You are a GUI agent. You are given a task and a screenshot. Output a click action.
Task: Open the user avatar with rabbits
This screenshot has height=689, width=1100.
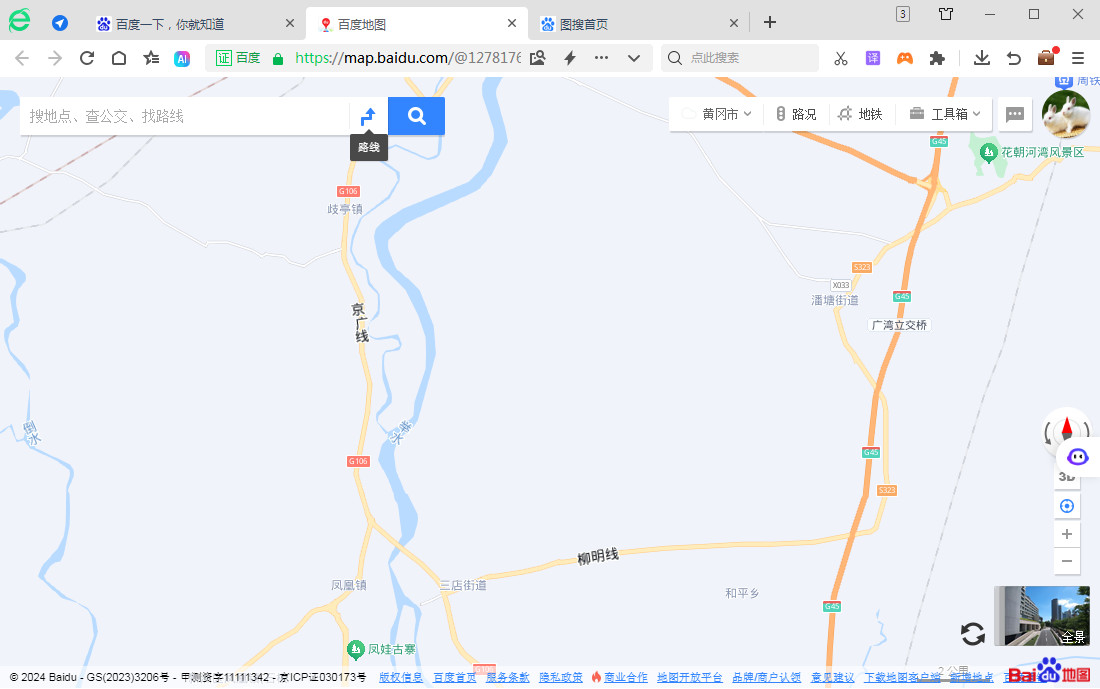[1066, 114]
